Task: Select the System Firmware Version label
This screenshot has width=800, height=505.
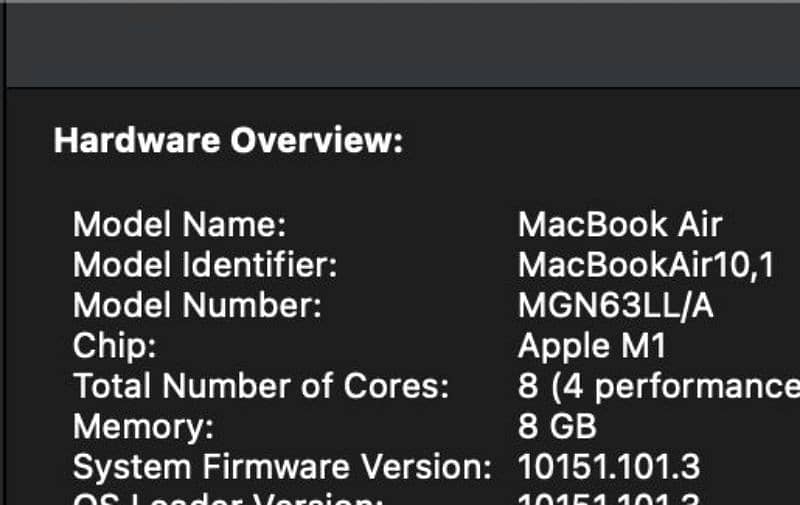Action: [x=282, y=467]
